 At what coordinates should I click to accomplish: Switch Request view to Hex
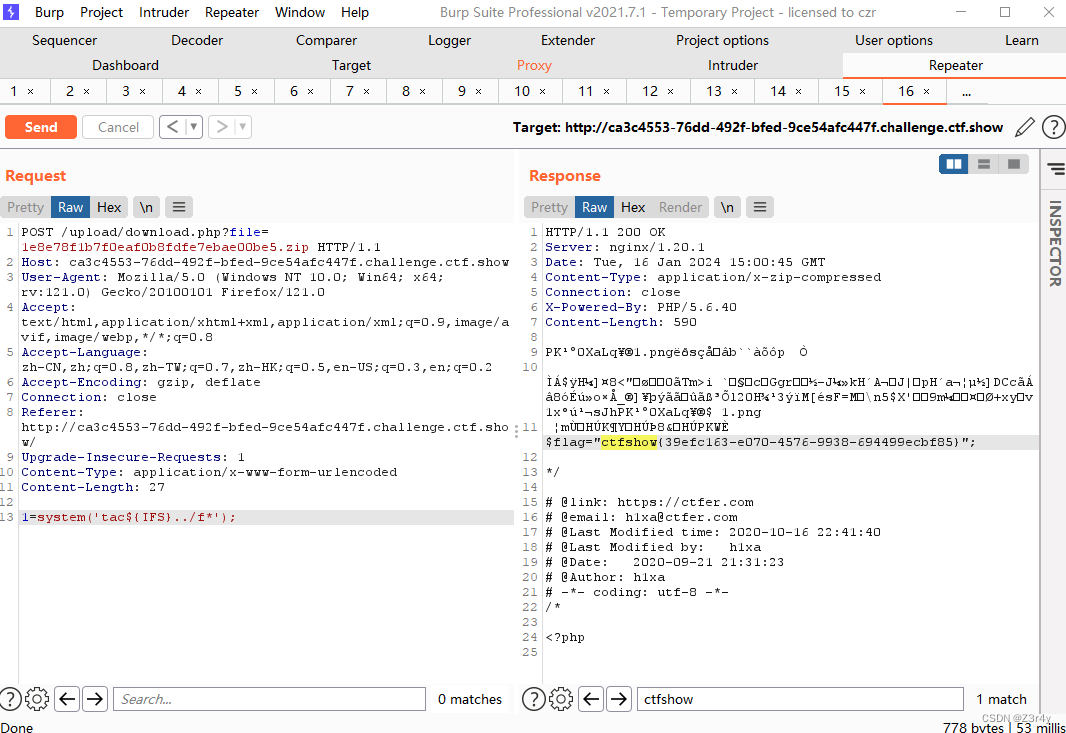(x=109, y=207)
